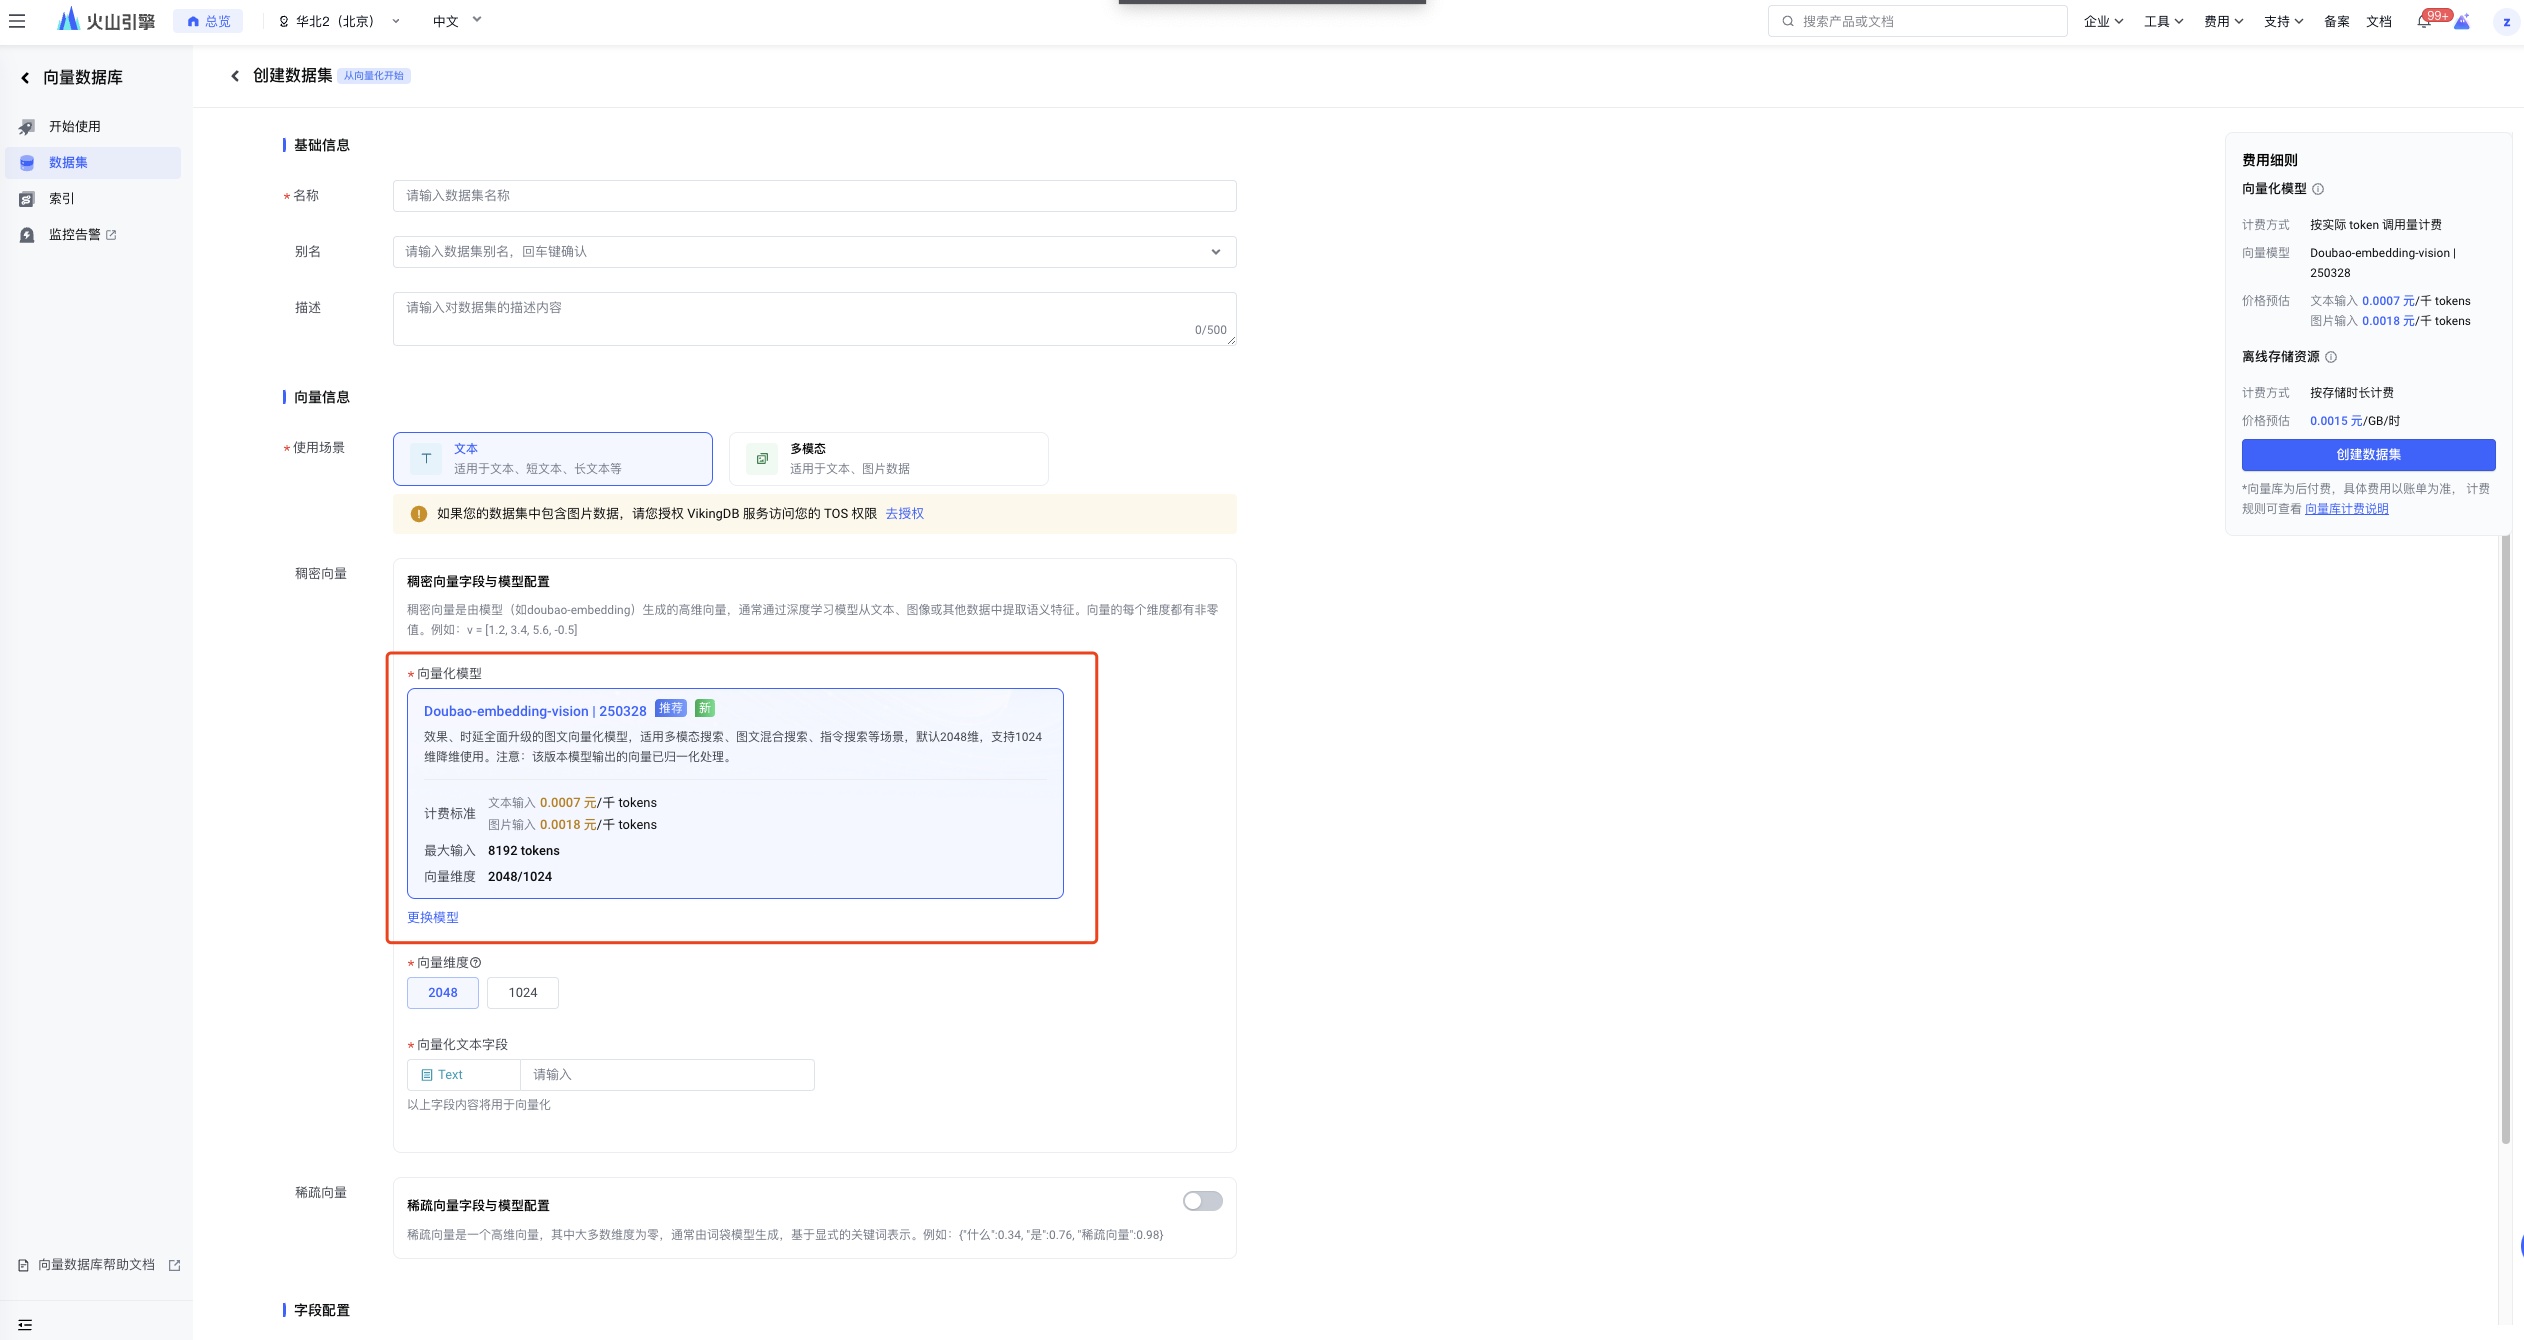Click the 总览 overview tab

[208, 21]
